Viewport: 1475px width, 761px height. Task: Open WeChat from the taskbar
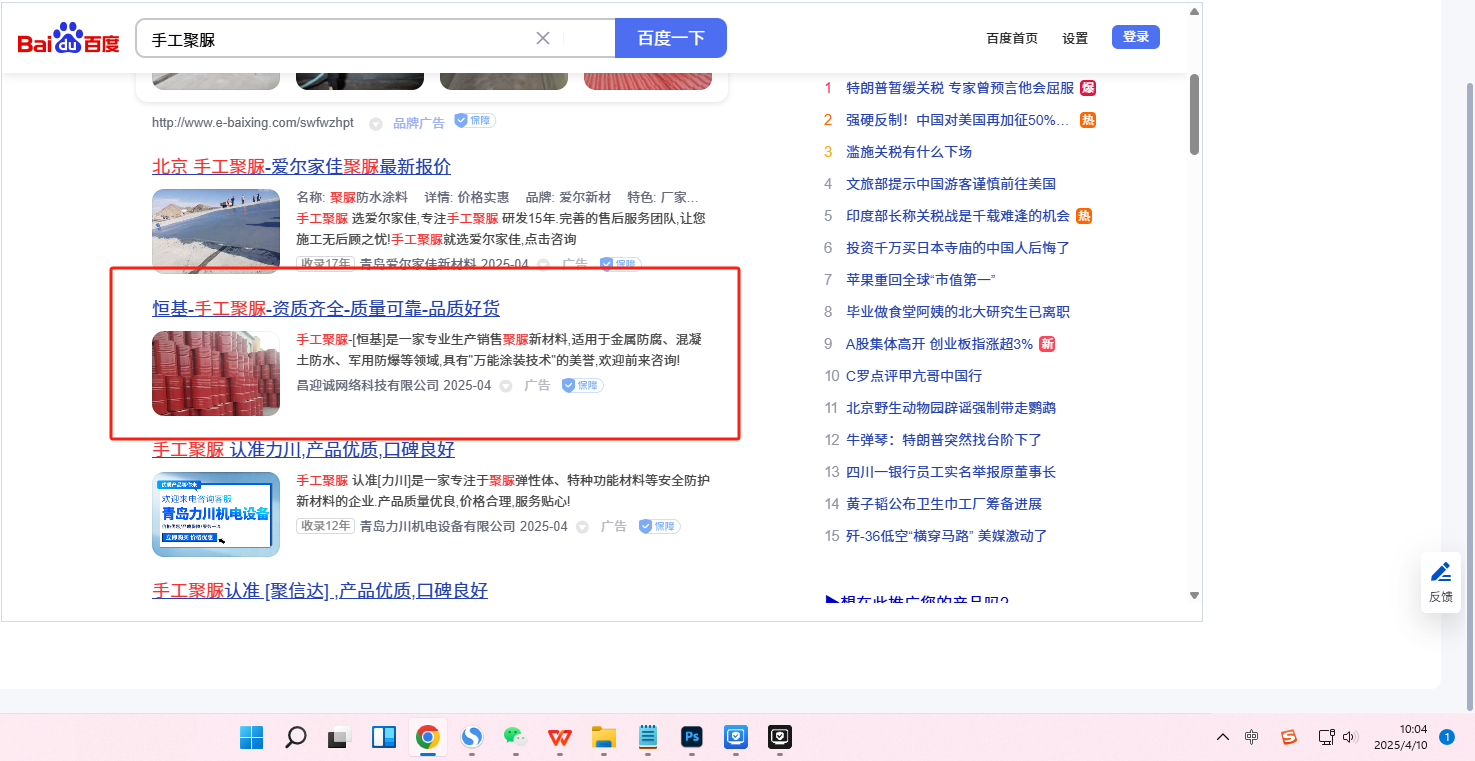(514, 737)
